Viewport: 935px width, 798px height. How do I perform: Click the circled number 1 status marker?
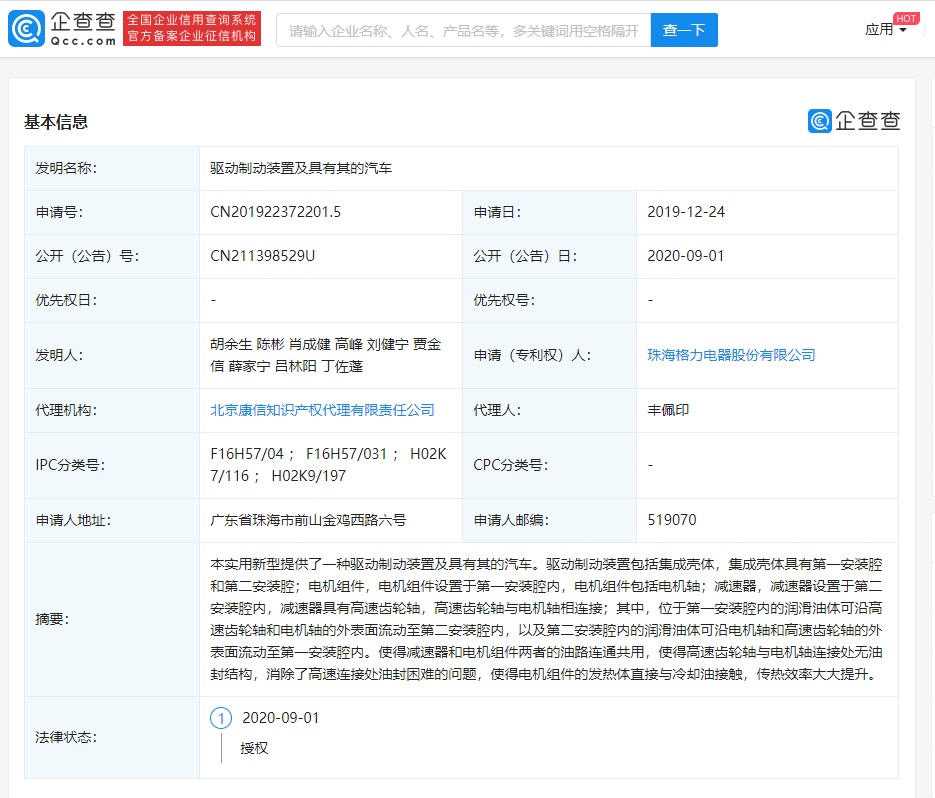(x=220, y=718)
